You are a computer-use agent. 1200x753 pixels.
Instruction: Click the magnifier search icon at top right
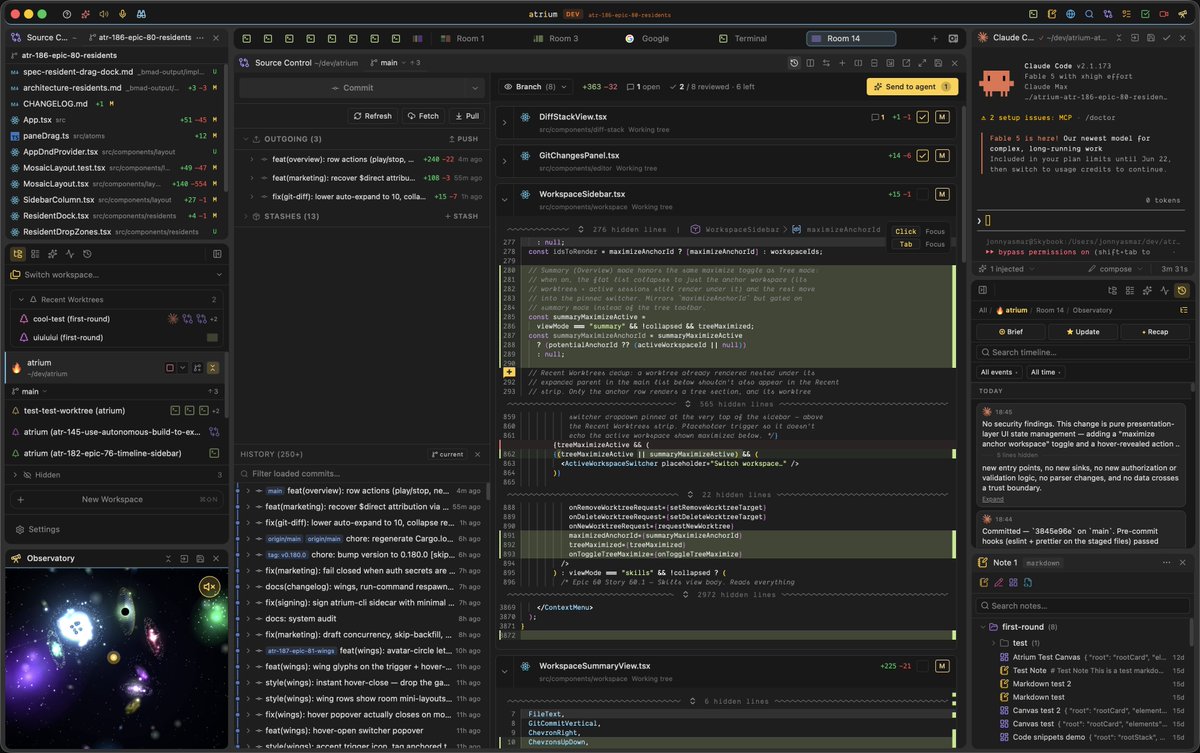(1089, 15)
